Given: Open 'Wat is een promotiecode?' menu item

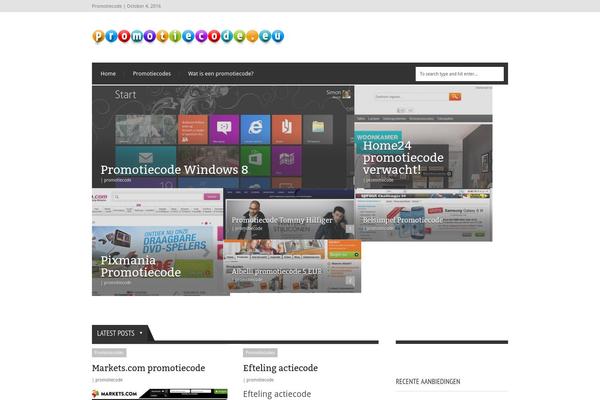Looking at the screenshot, I should (x=220, y=73).
